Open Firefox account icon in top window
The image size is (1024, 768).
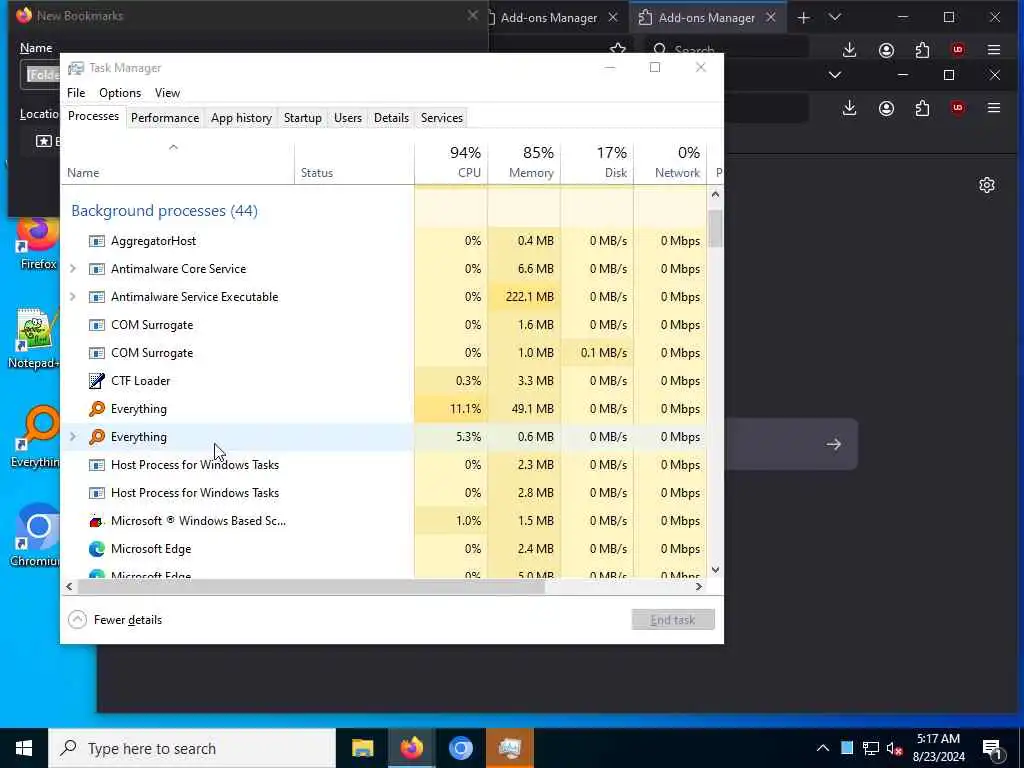(886, 50)
